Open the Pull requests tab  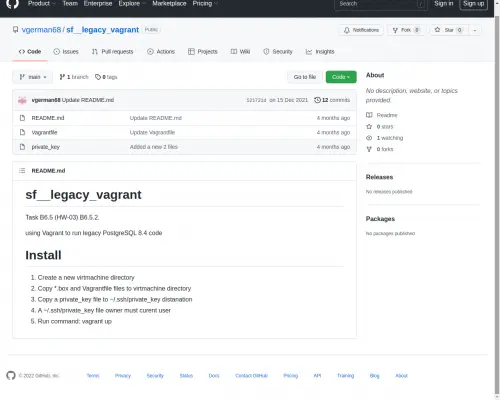coord(112,52)
